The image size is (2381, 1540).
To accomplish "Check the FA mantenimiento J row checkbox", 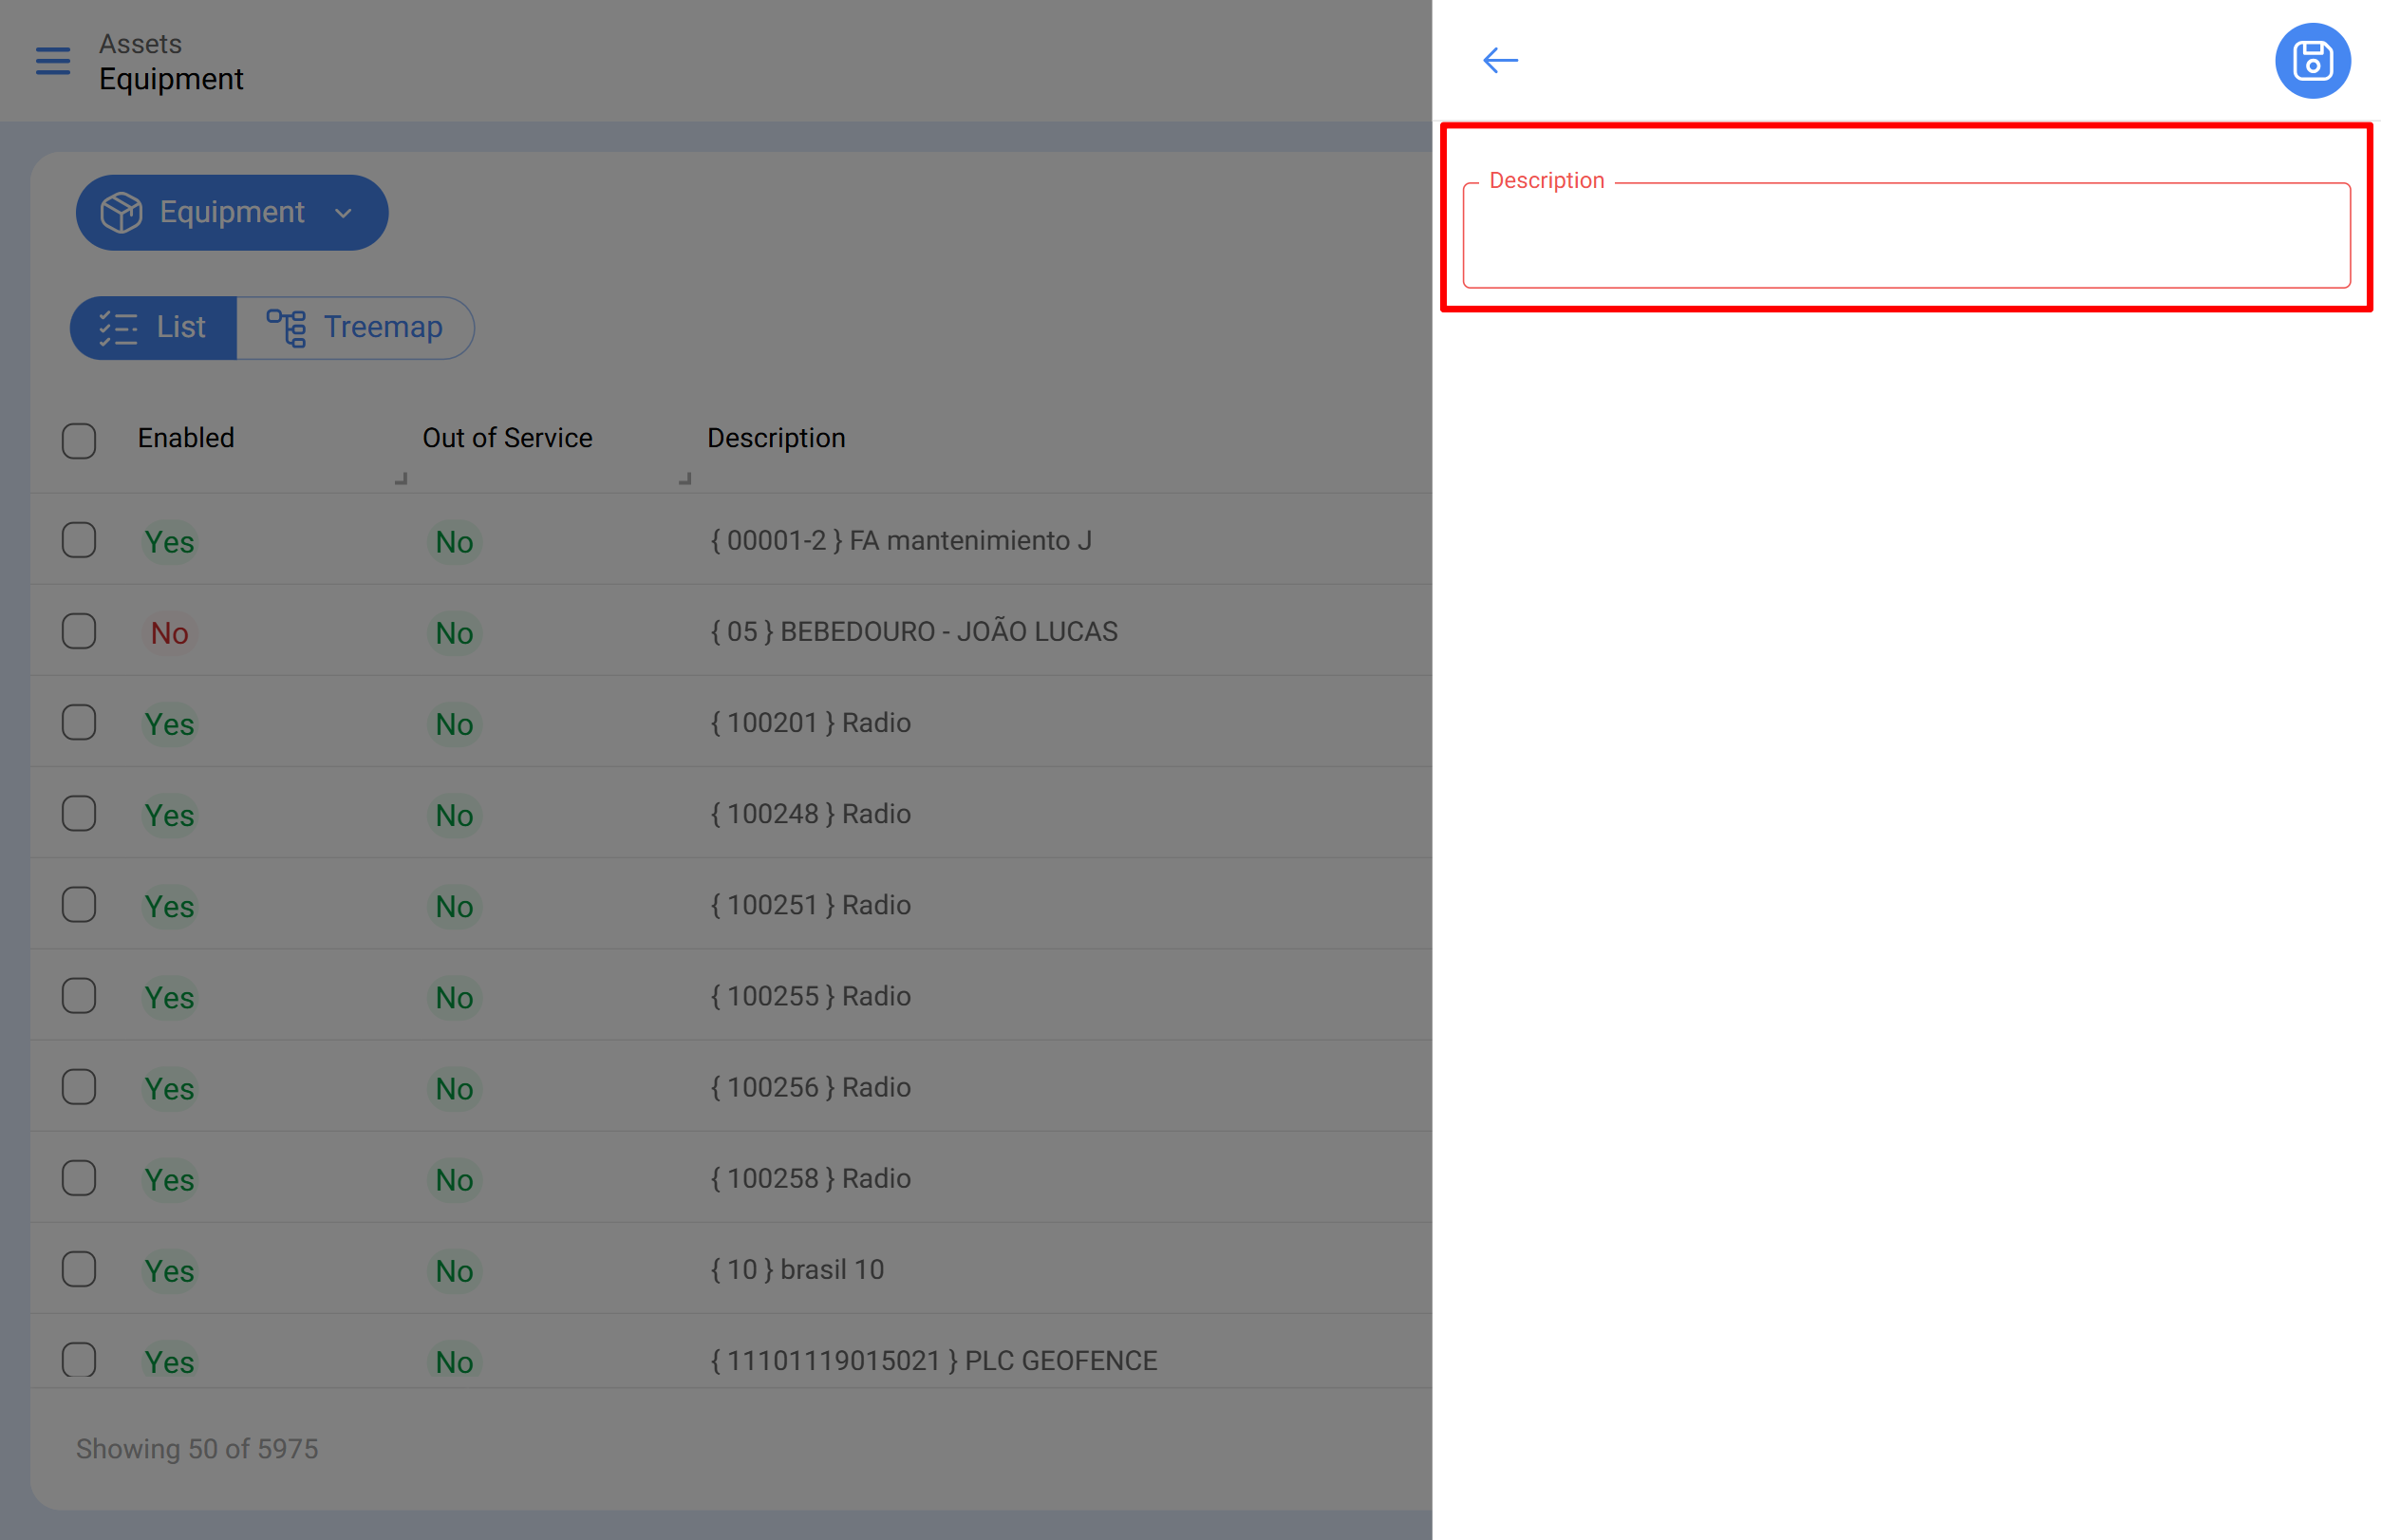I will point(79,540).
